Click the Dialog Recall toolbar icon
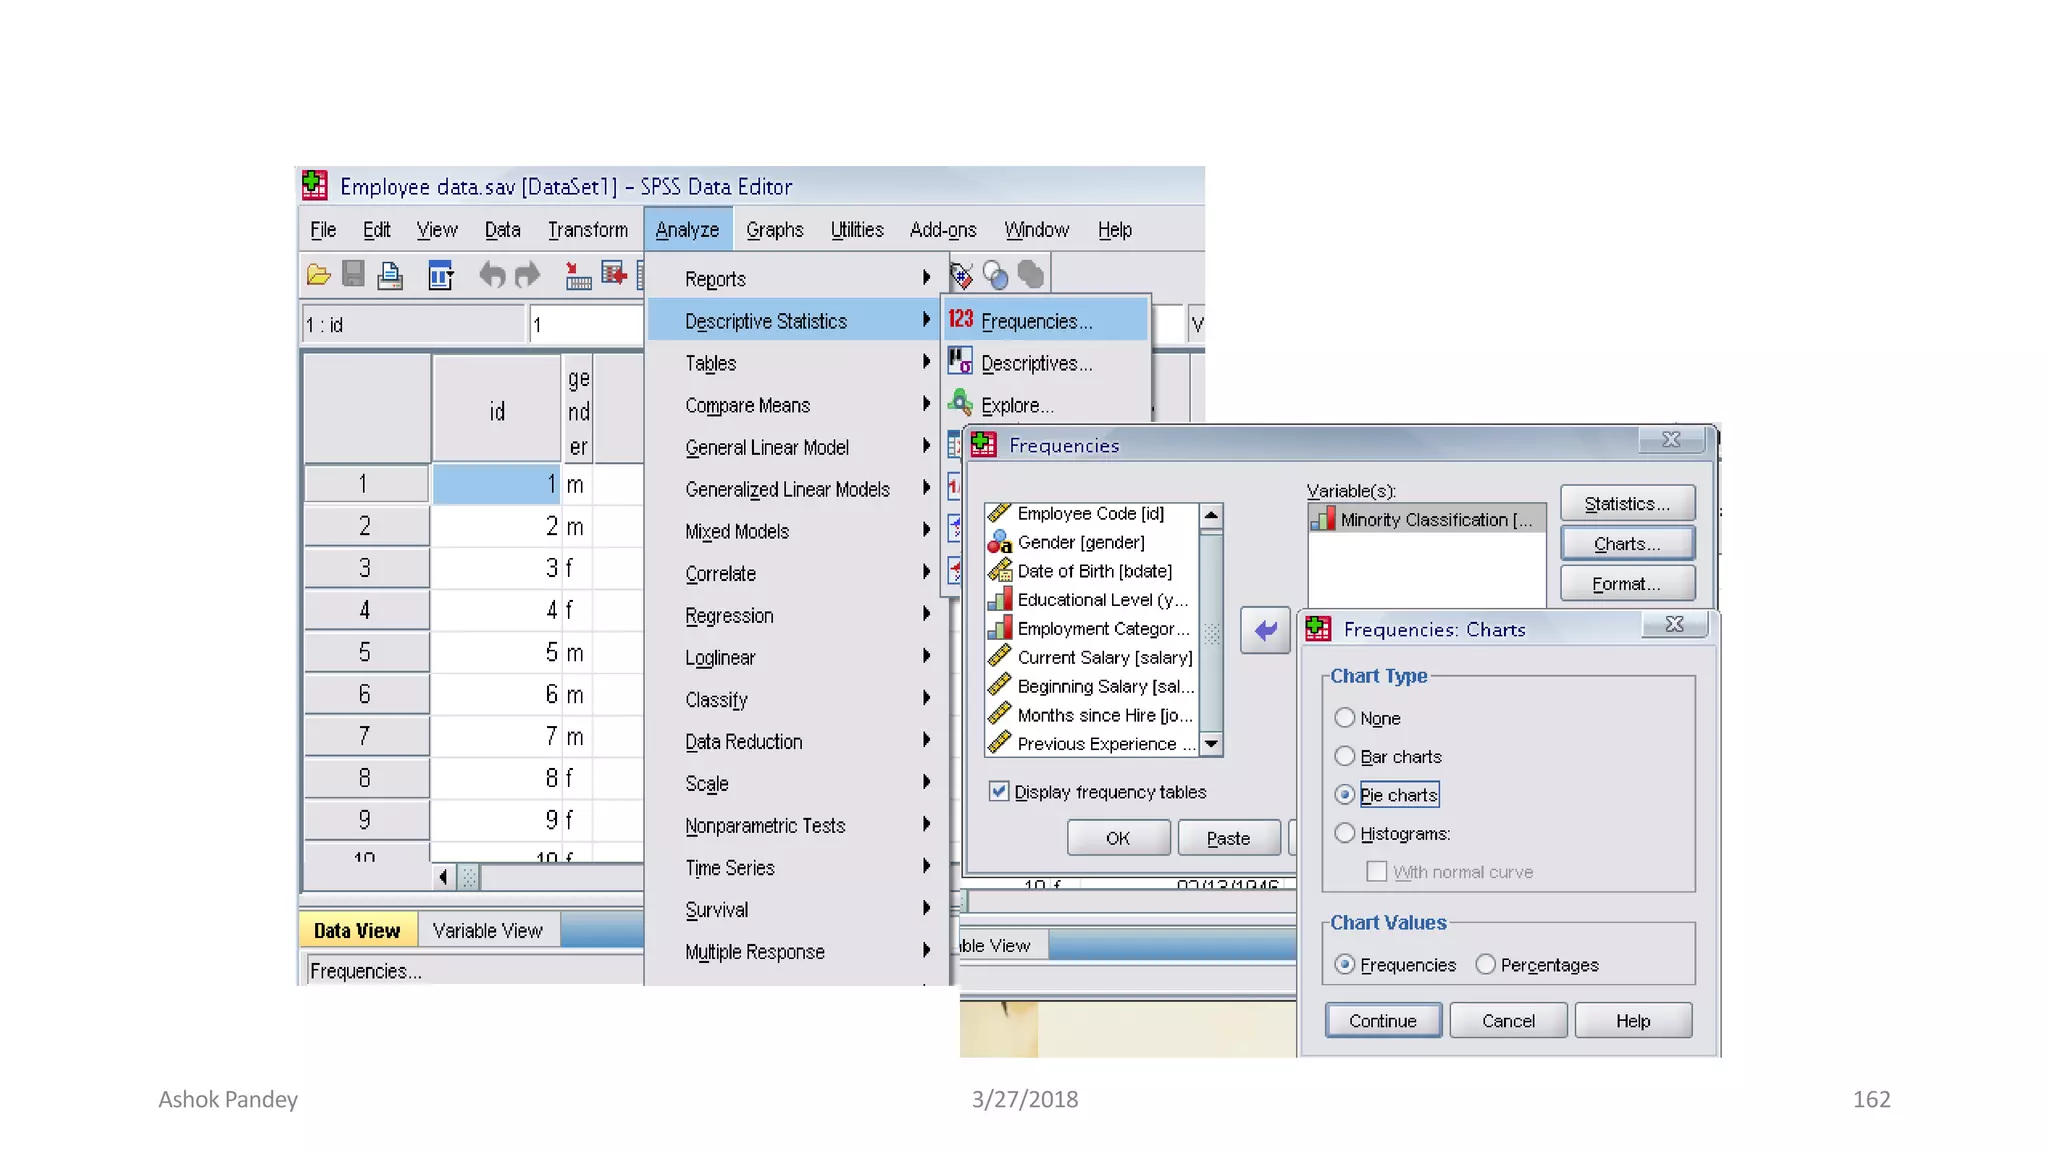 tap(440, 275)
